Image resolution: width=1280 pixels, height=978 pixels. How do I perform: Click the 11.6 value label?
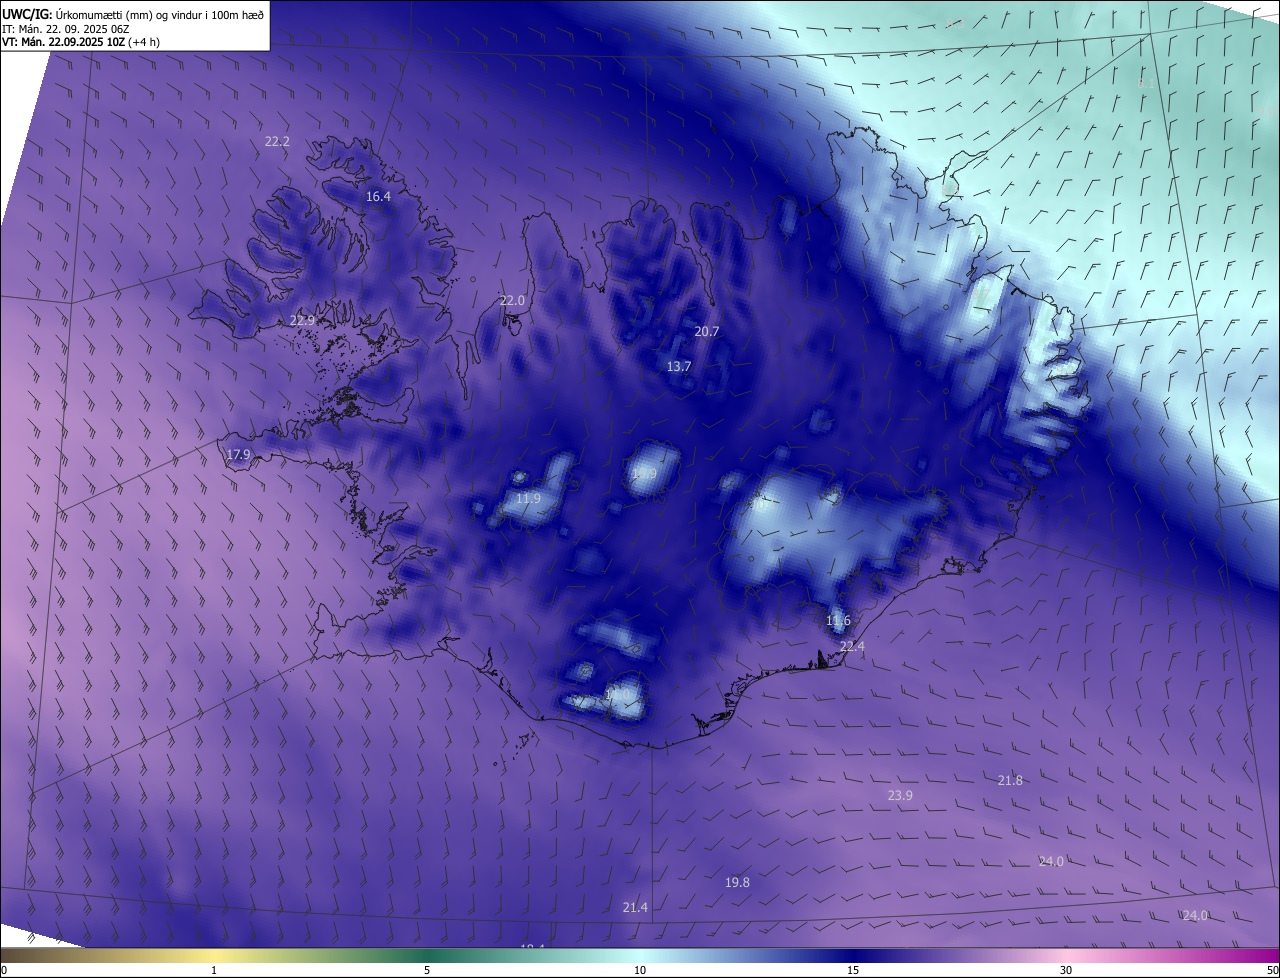pos(838,621)
